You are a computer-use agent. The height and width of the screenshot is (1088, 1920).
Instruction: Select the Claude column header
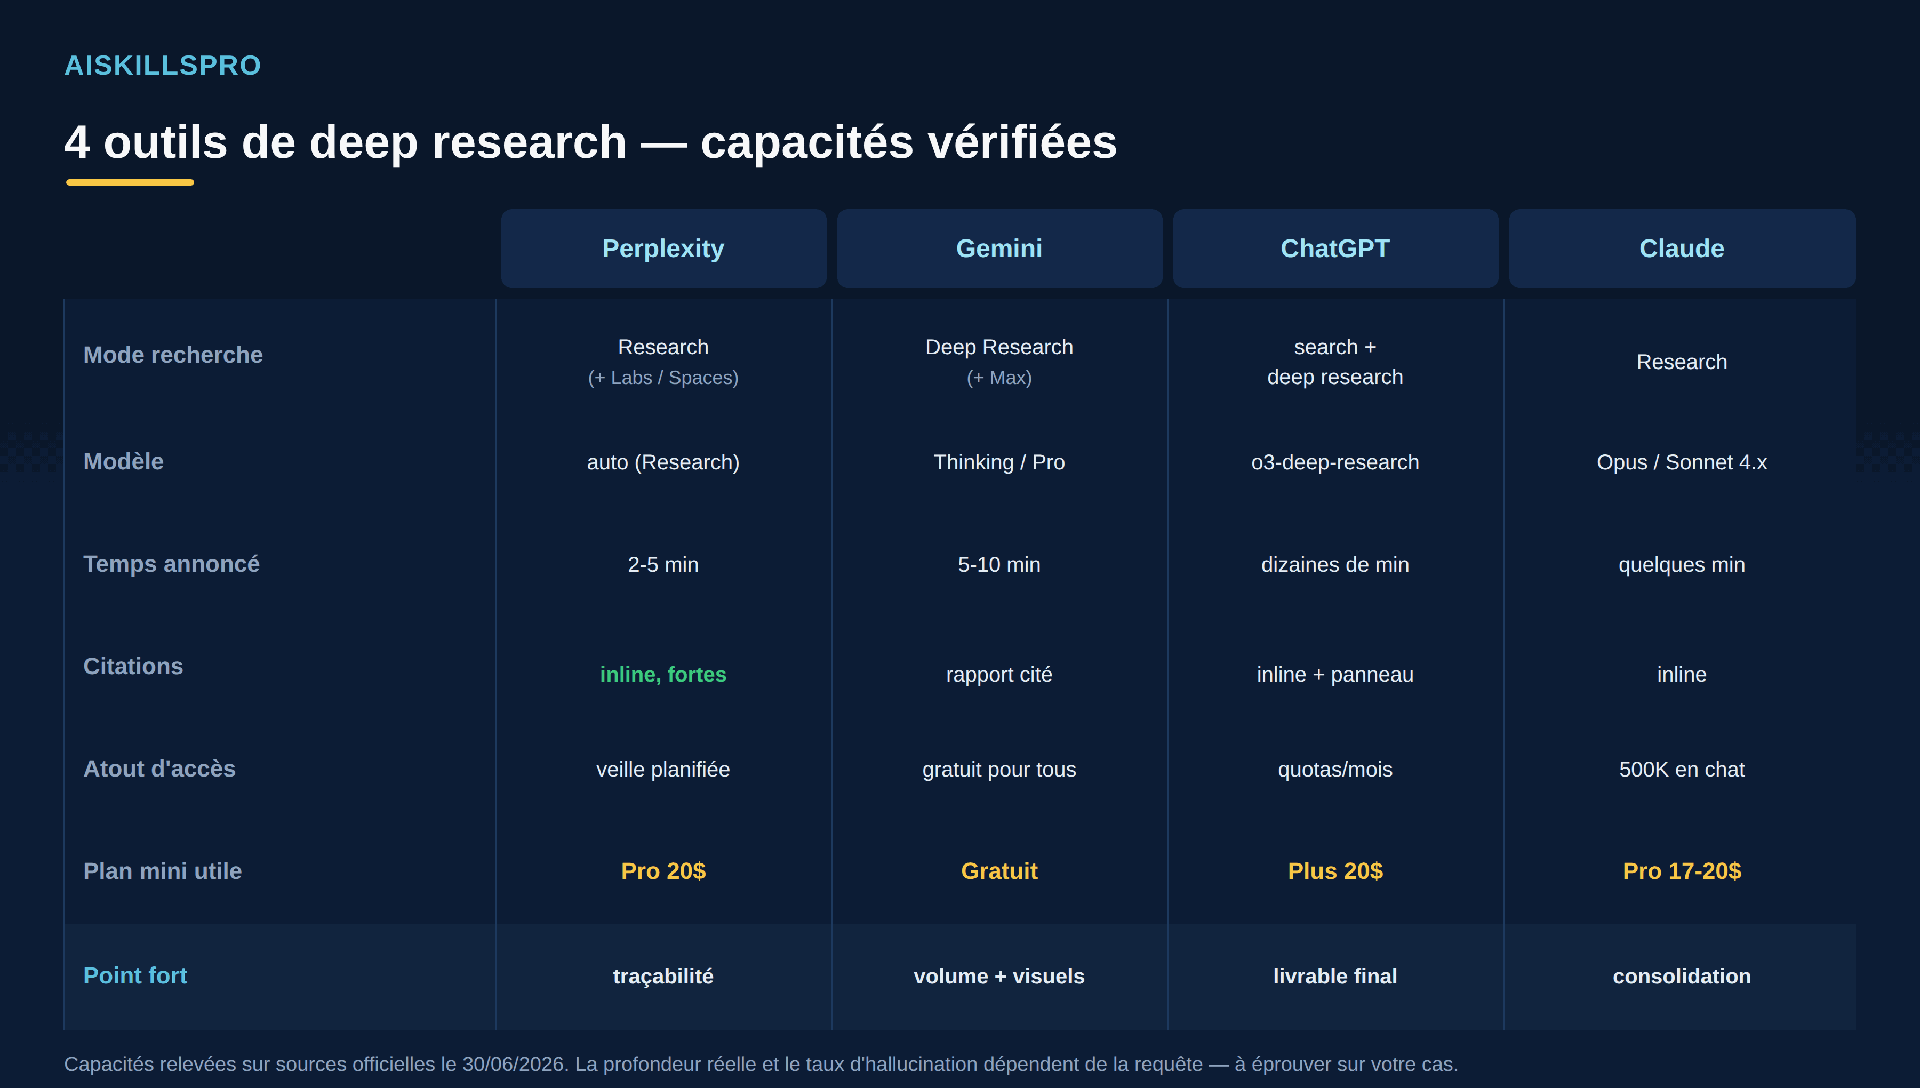(1682, 248)
